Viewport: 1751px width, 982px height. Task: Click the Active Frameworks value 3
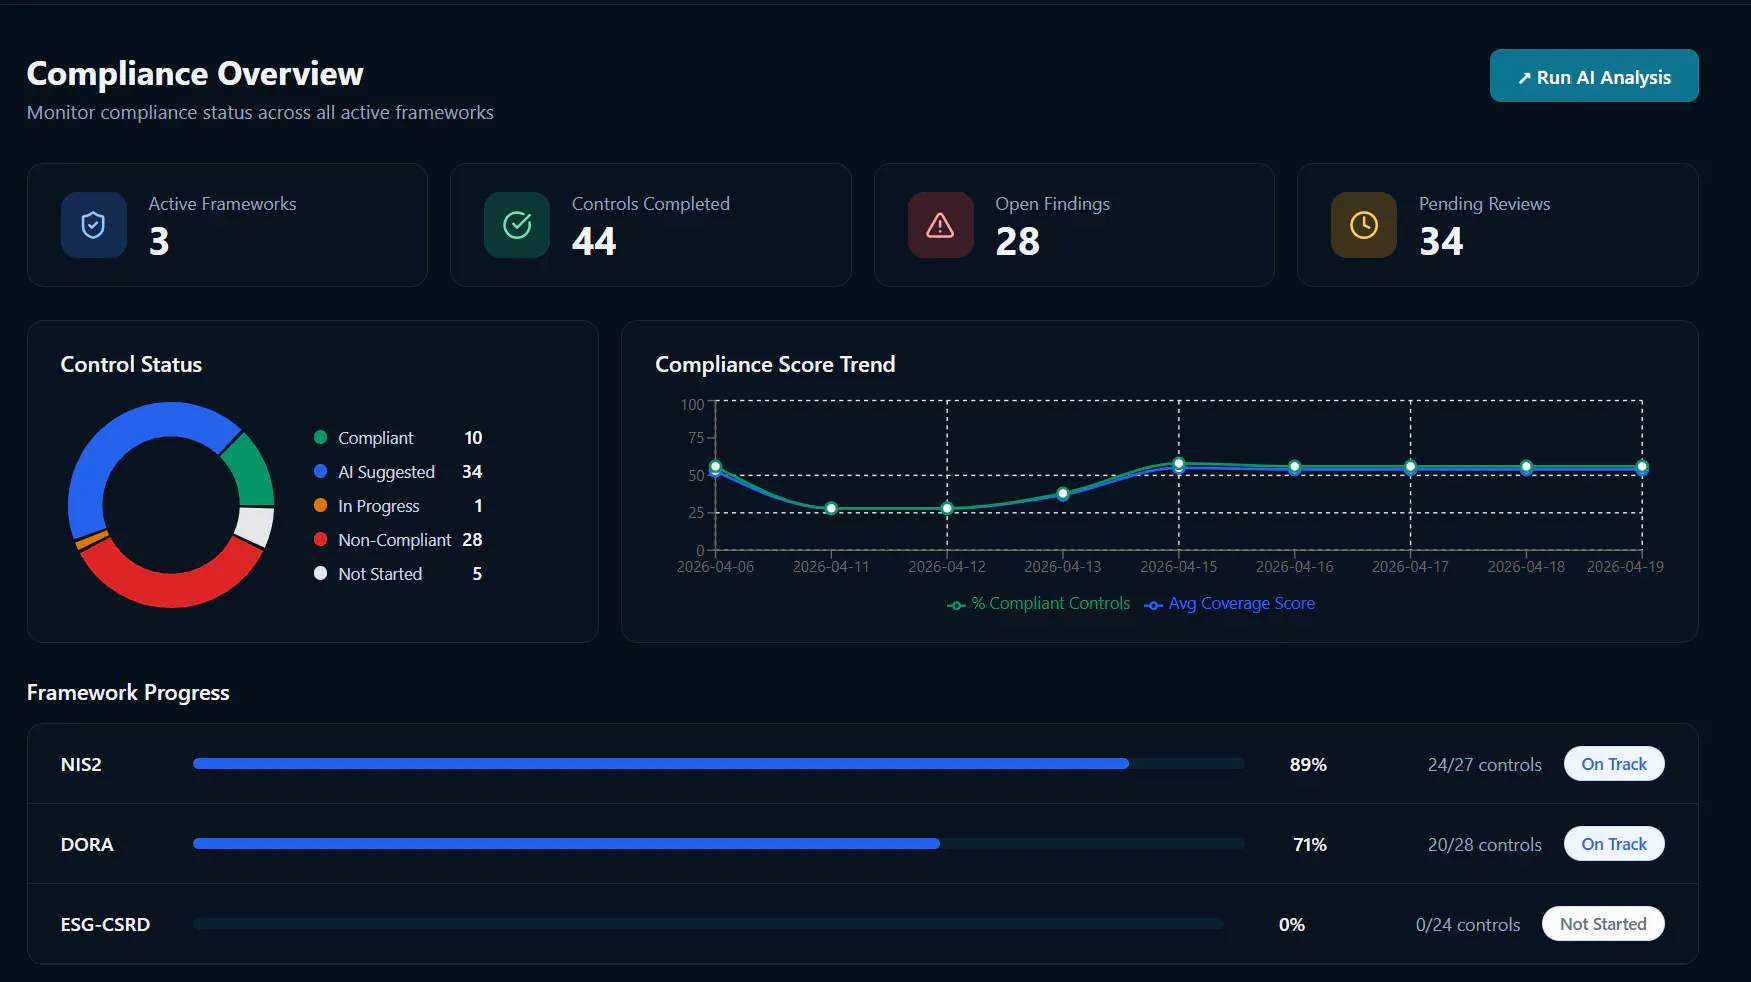pyautogui.click(x=159, y=241)
